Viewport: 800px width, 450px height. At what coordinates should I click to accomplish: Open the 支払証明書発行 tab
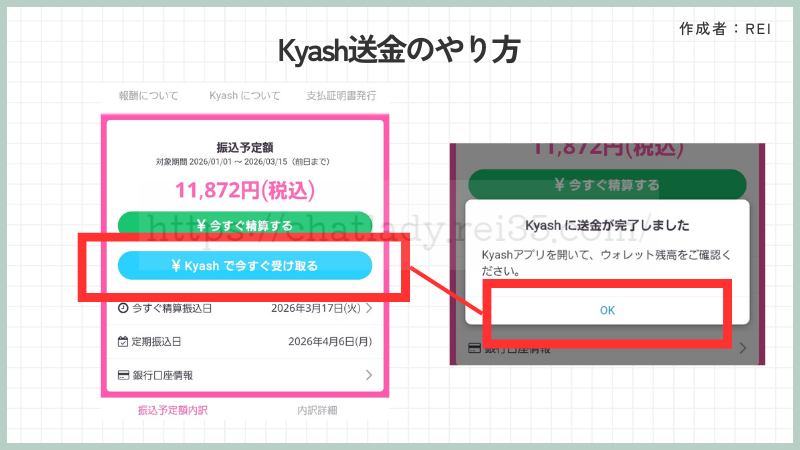[x=341, y=96]
